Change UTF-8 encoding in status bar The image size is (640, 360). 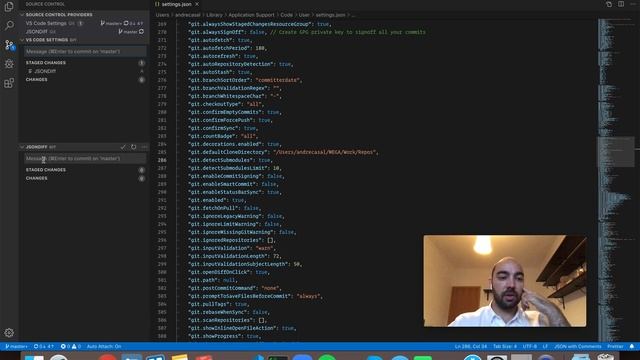530,347
